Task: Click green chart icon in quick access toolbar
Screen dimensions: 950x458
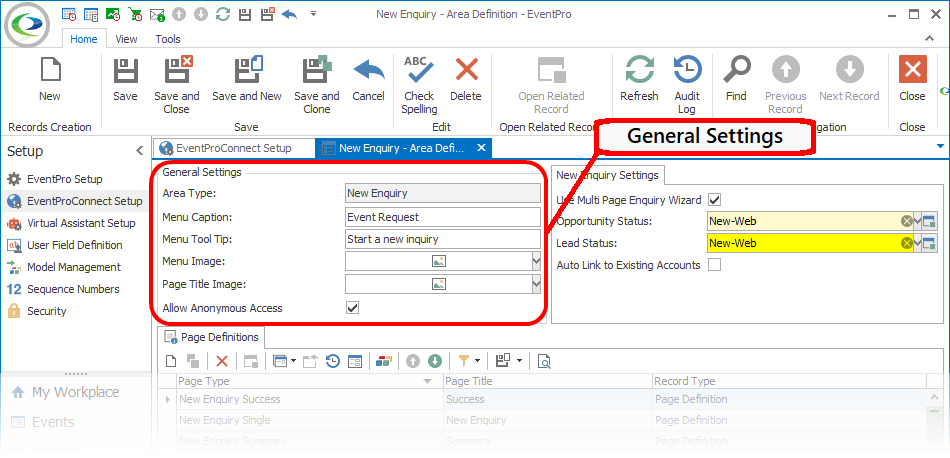Action: click(x=113, y=14)
